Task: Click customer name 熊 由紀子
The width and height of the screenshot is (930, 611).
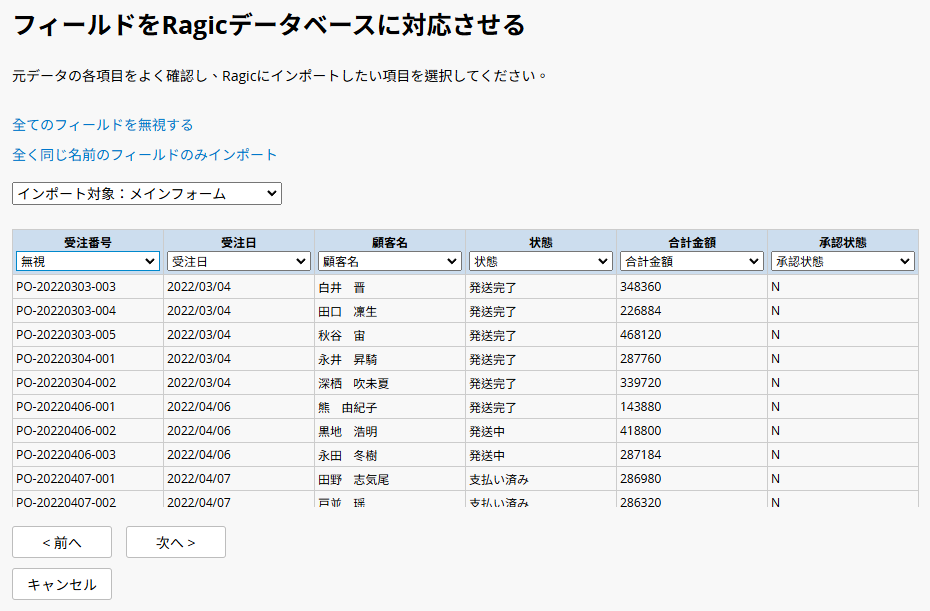Action: [348, 408]
